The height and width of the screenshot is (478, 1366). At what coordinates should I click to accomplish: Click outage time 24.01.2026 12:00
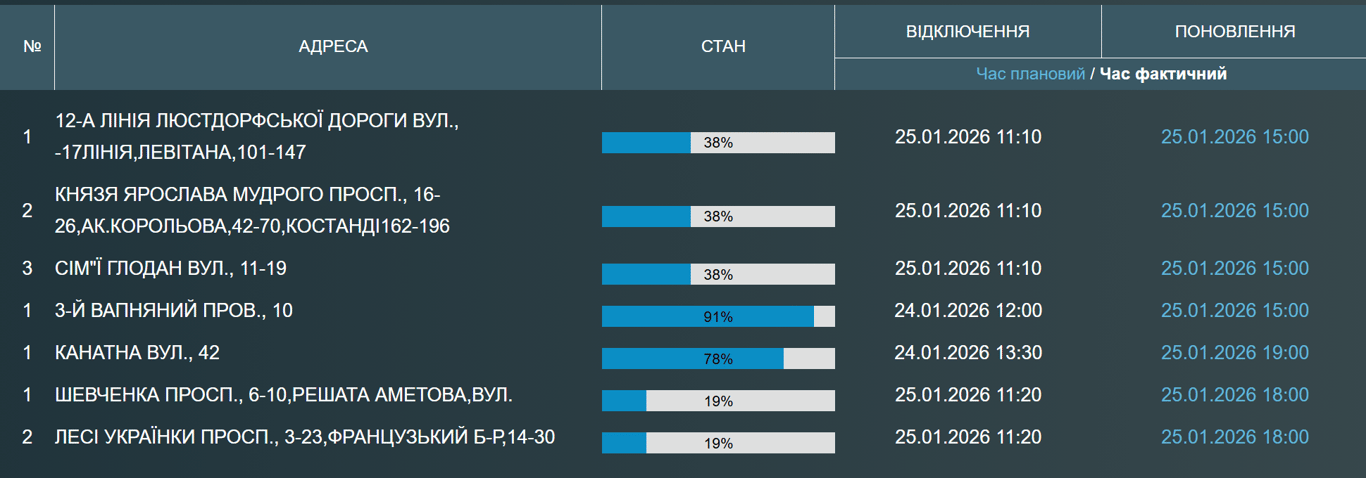967,310
